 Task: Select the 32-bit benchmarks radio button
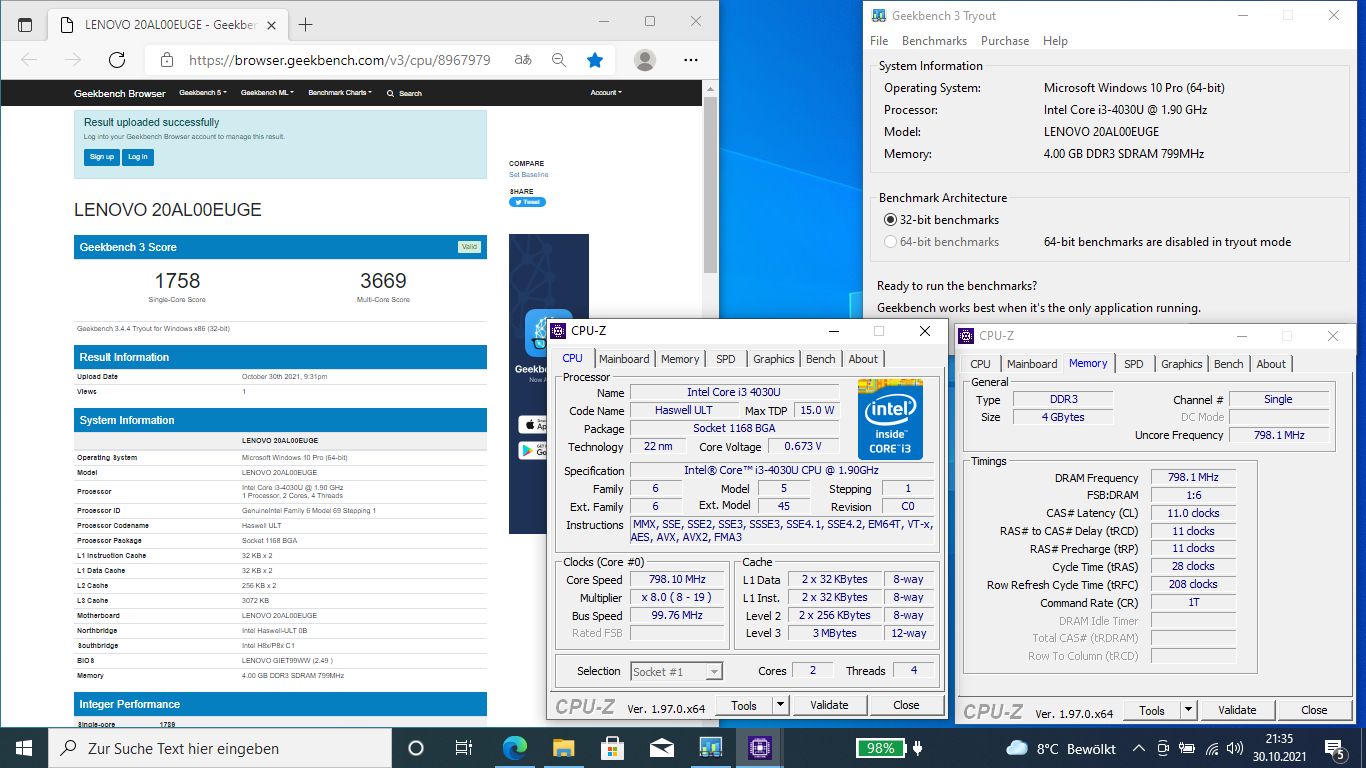point(891,220)
